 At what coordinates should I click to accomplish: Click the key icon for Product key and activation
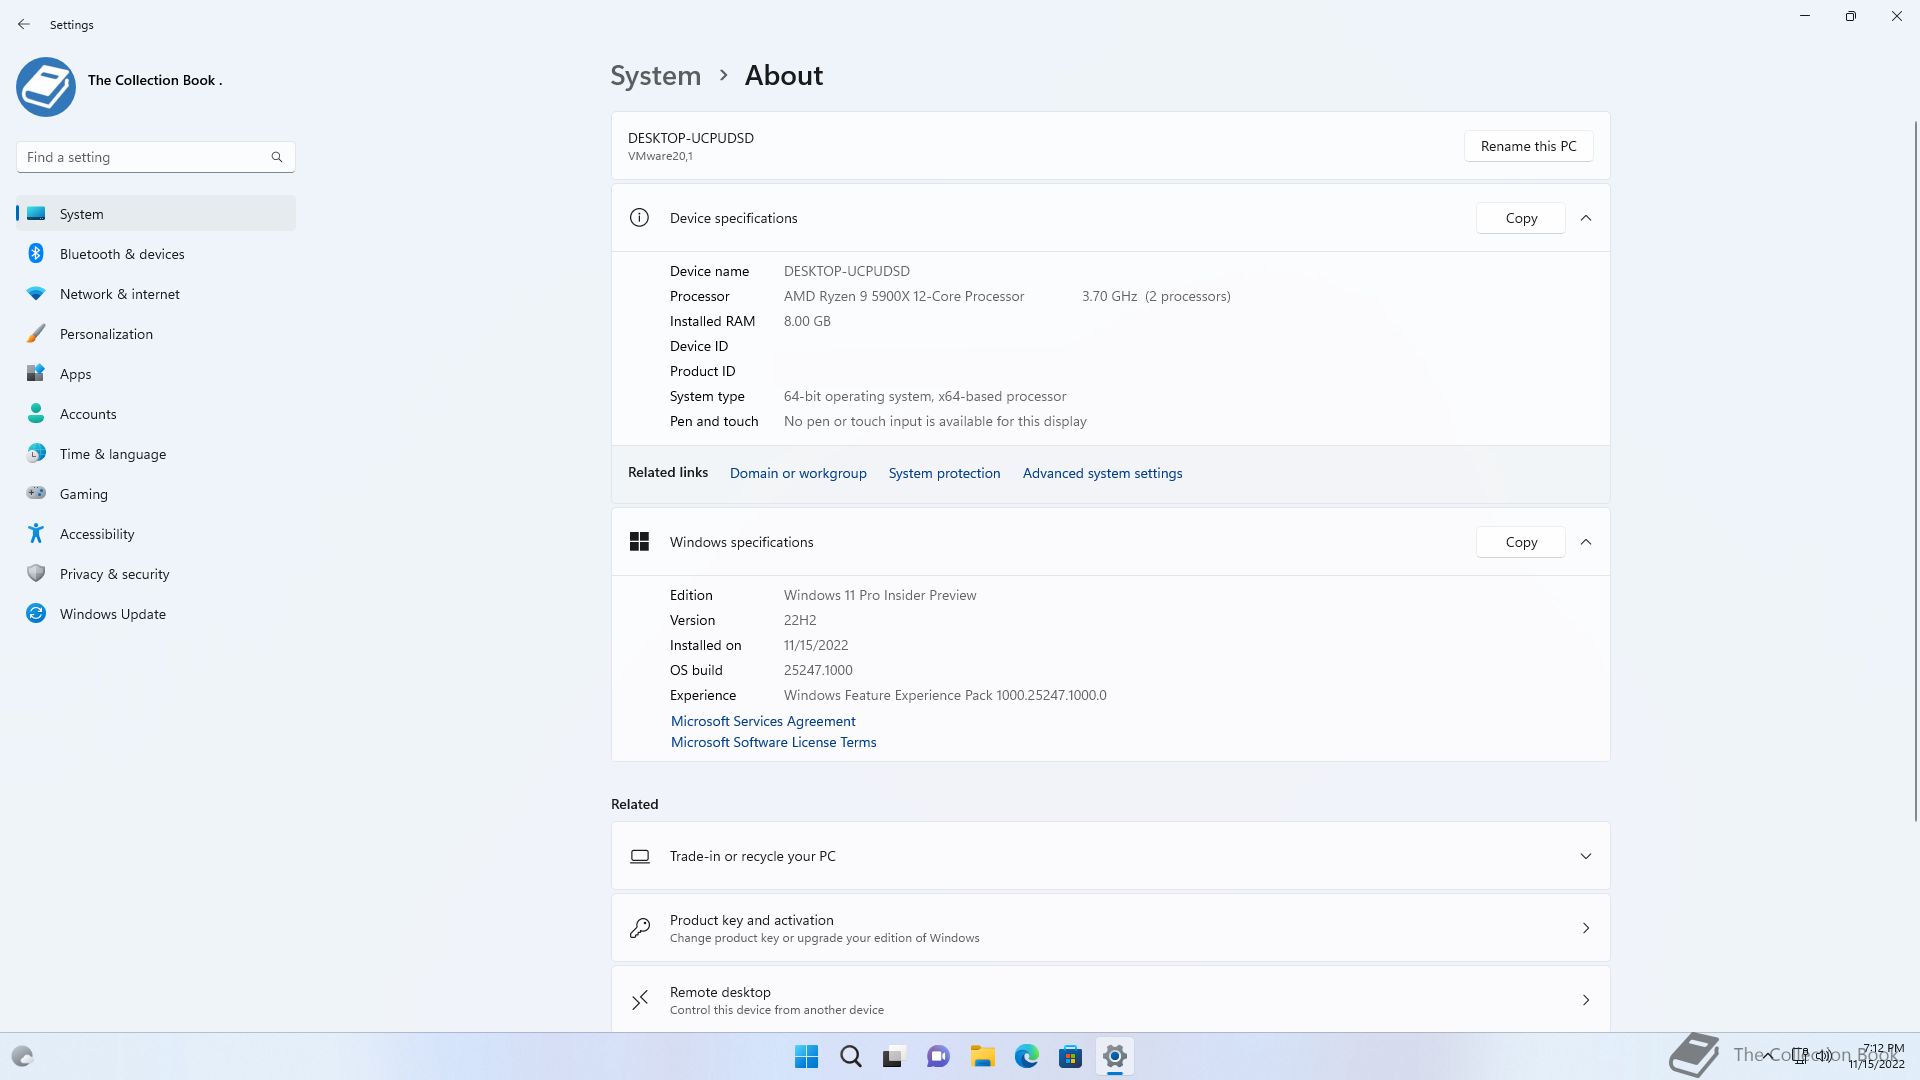coord(640,928)
